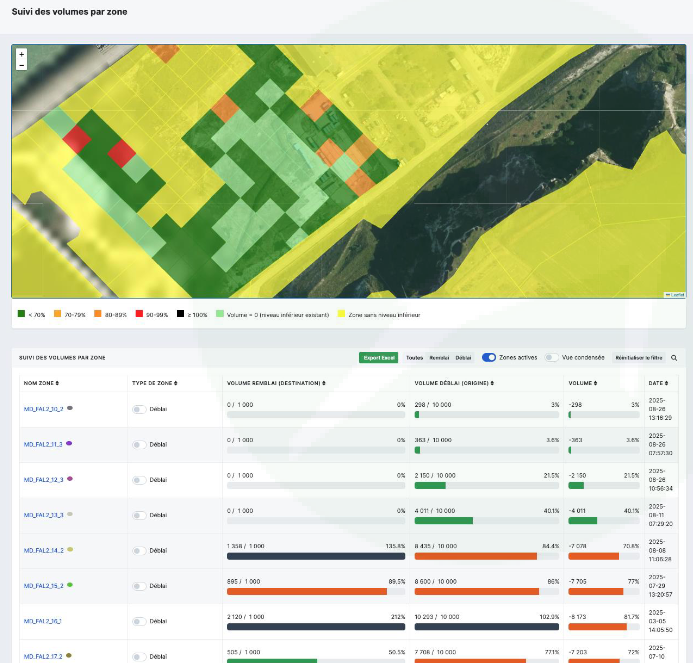Image resolution: width=693 pixels, height=665 pixels.
Task: Click the '70-79%' legend swatch
Action: click(x=57, y=314)
